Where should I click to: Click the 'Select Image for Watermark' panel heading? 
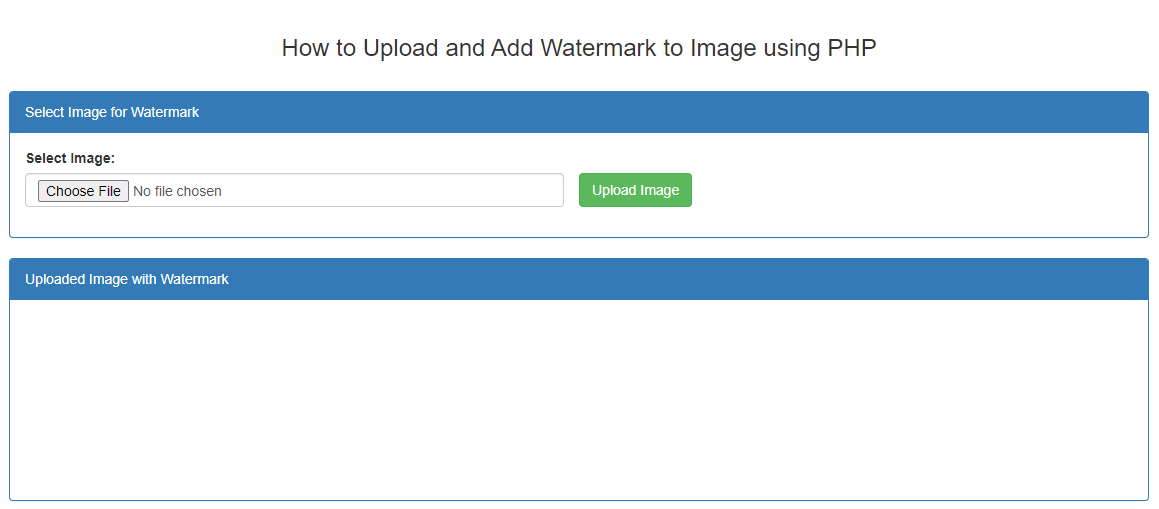[x=112, y=112]
